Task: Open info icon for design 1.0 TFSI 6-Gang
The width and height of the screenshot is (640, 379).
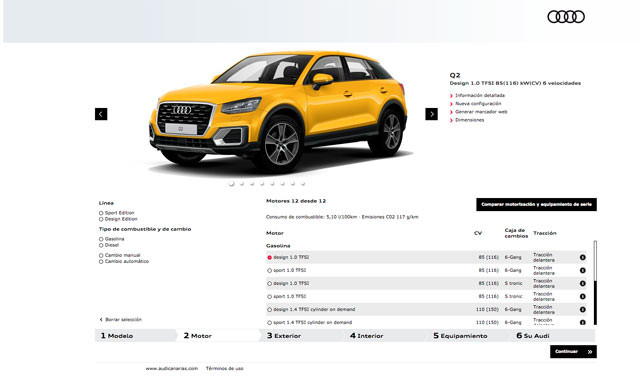Action: 582,257
